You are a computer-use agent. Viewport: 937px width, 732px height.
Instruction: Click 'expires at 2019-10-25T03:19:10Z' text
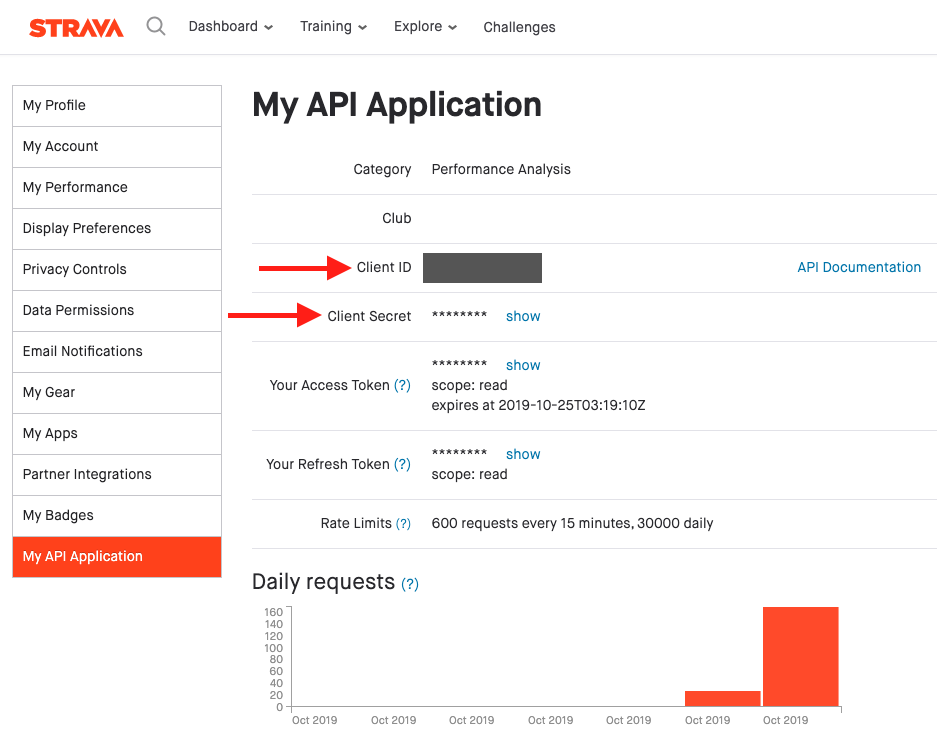point(538,405)
